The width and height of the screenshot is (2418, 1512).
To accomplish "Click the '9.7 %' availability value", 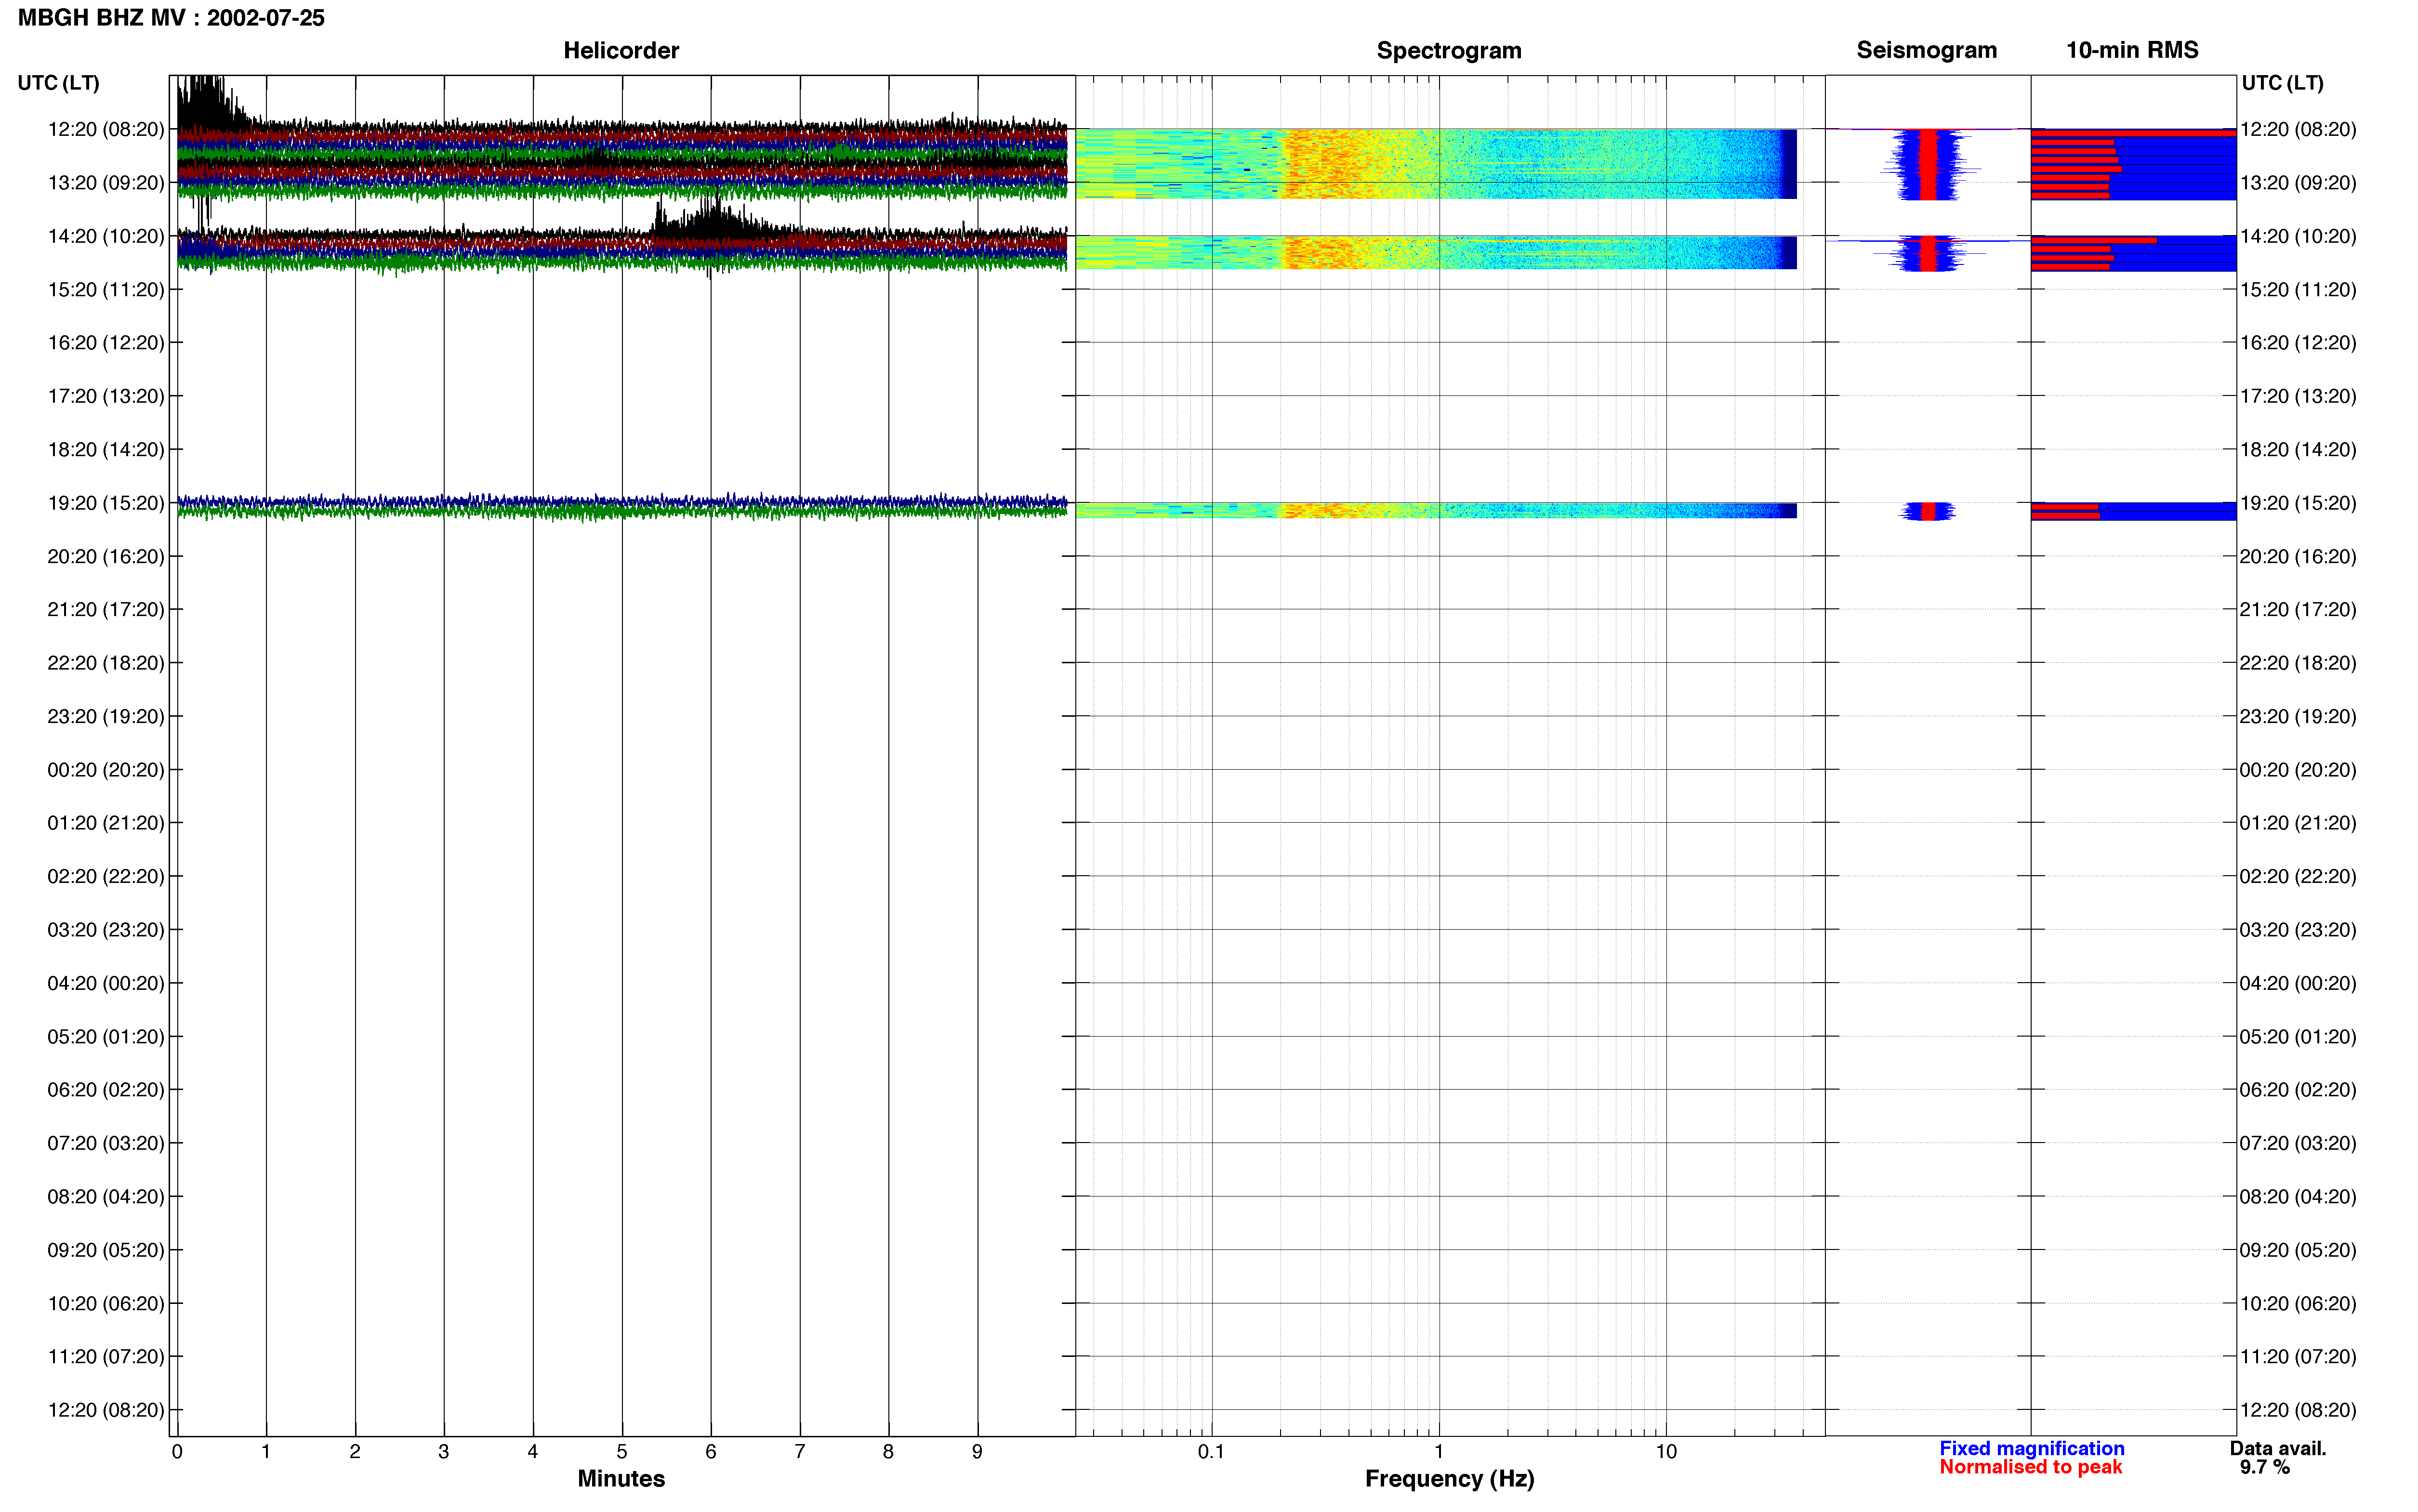I will point(2265,1467).
